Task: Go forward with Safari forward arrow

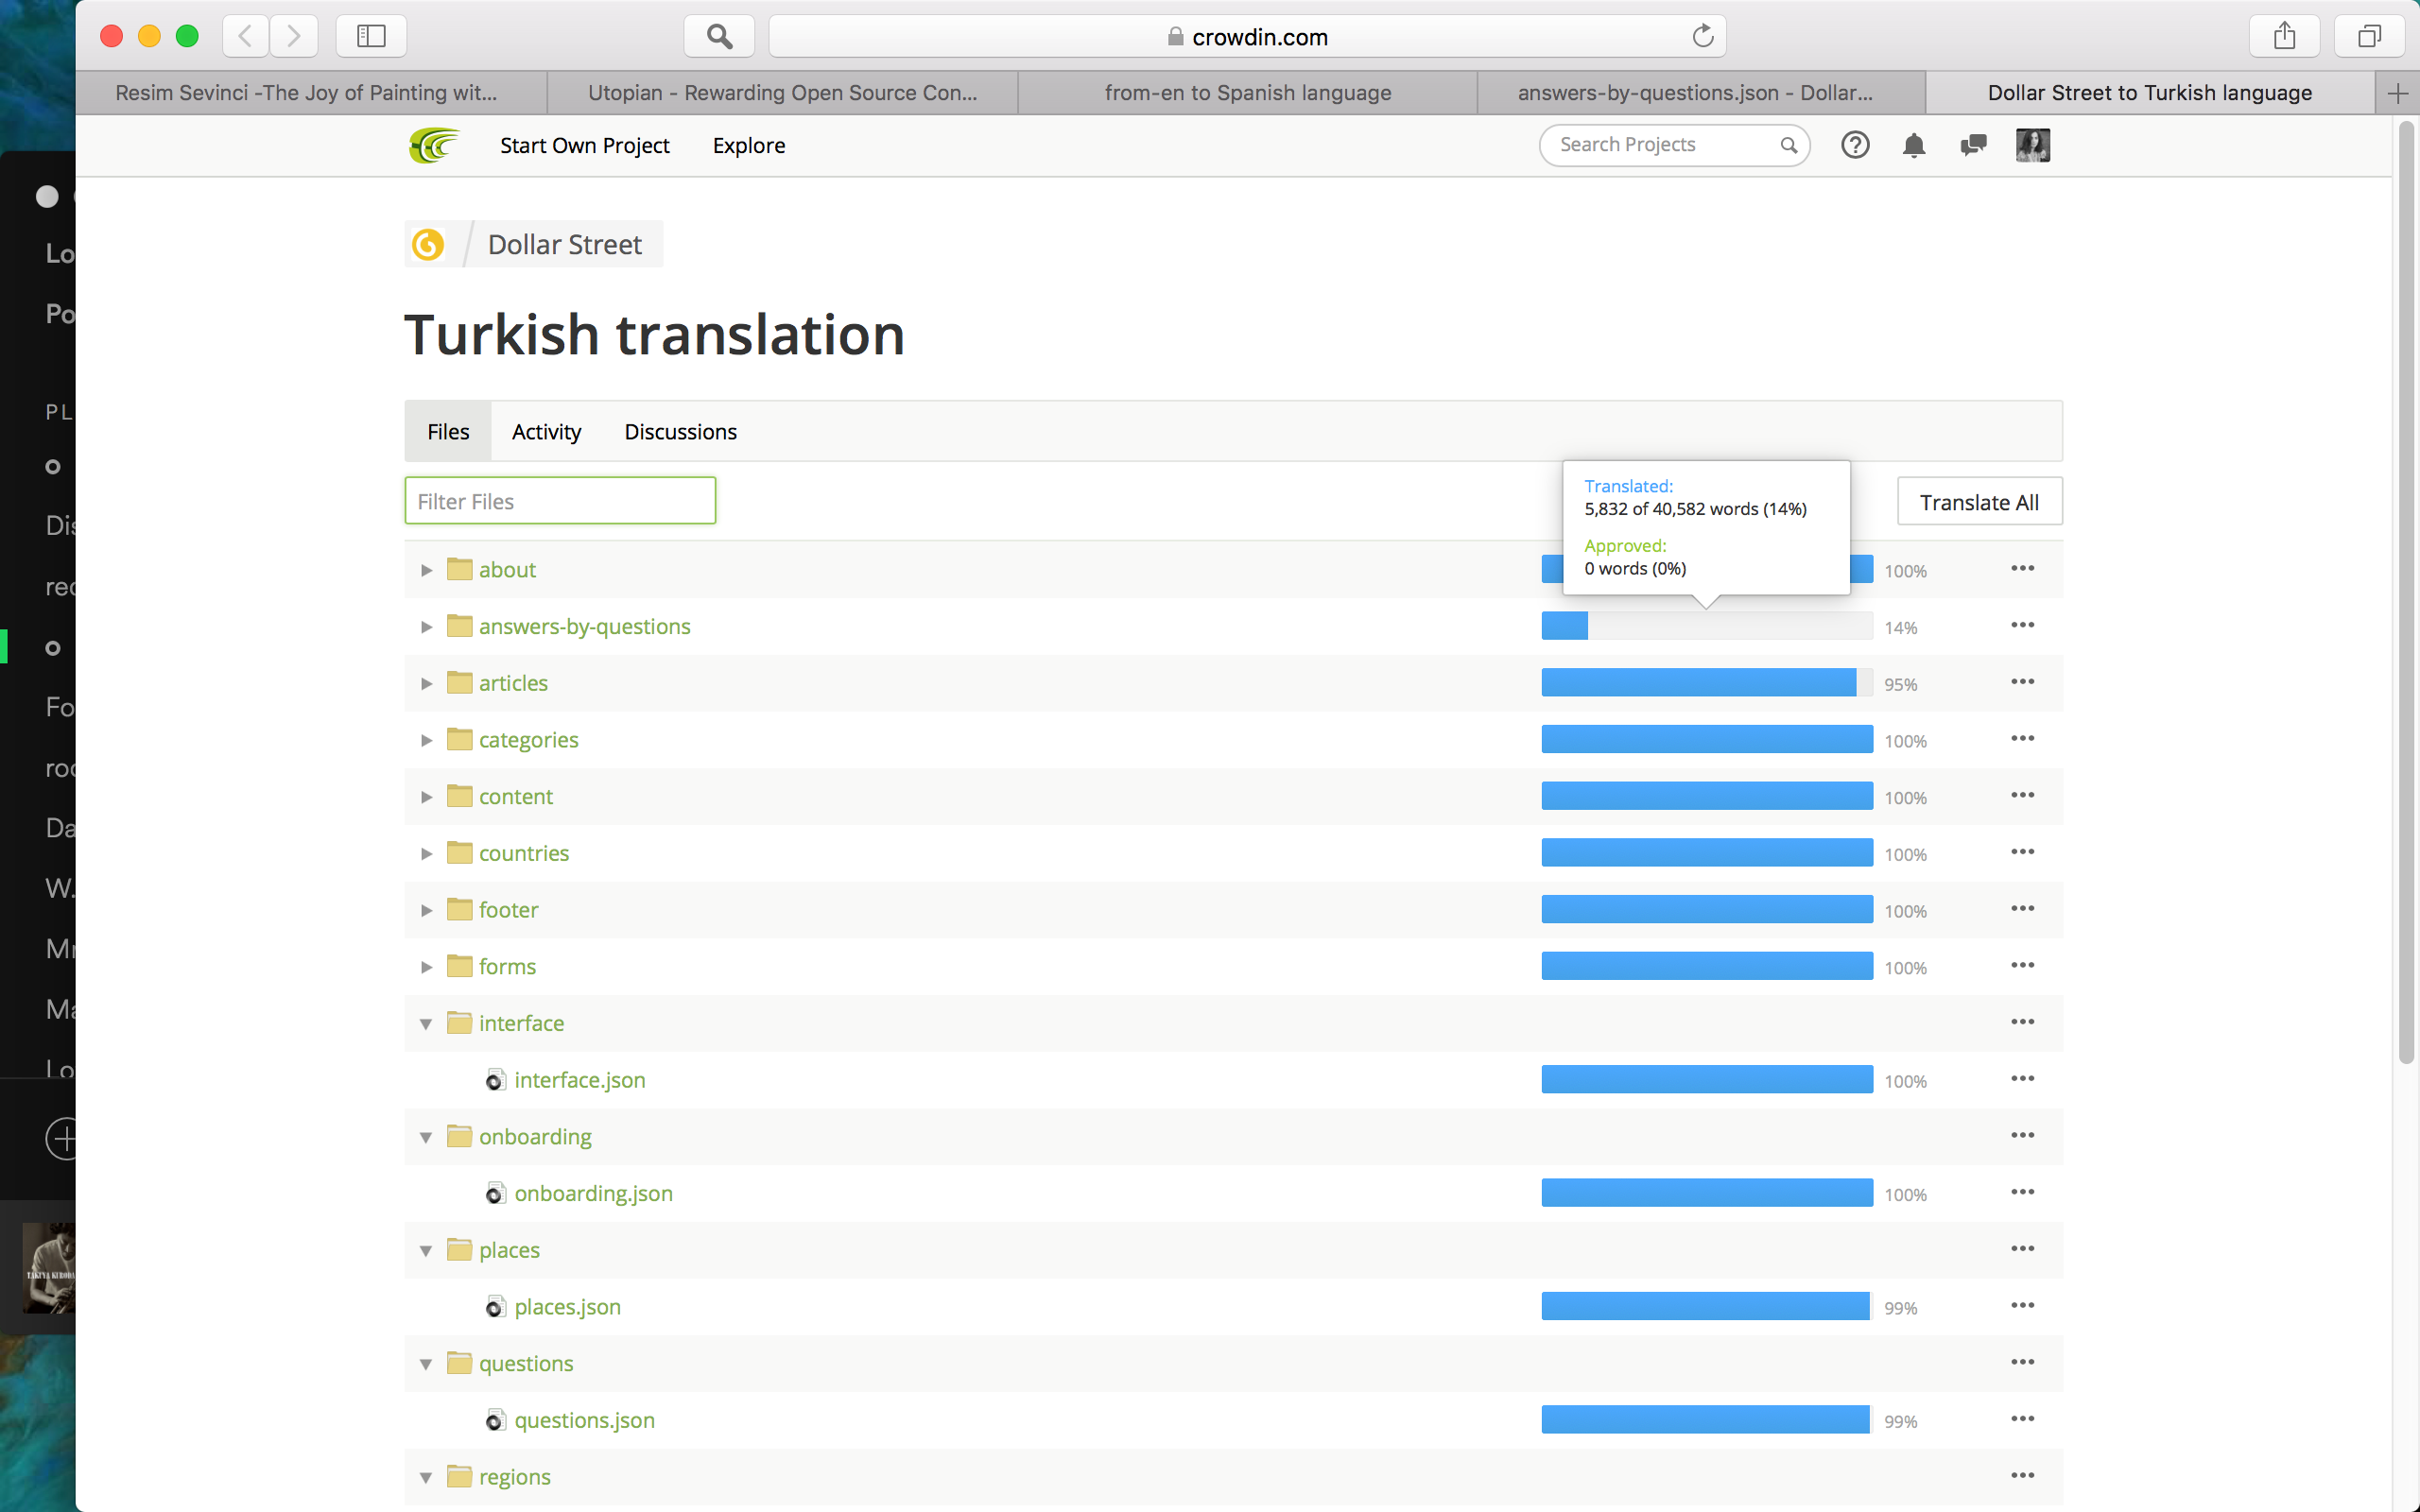Action: coord(293,36)
